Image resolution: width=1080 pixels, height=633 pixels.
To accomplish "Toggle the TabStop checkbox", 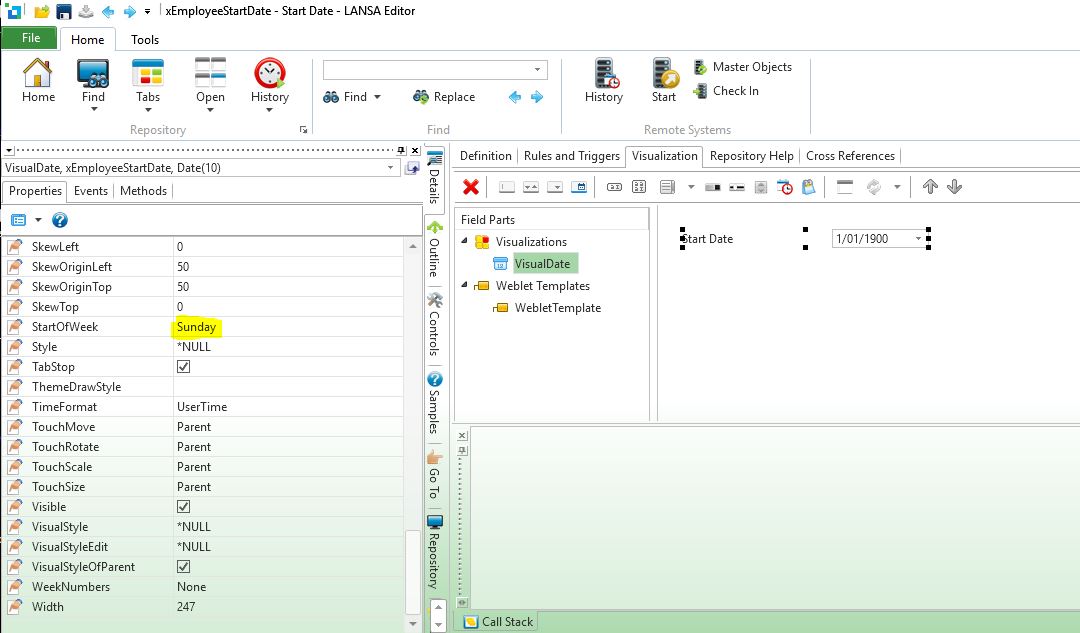I will pos(183,367).
